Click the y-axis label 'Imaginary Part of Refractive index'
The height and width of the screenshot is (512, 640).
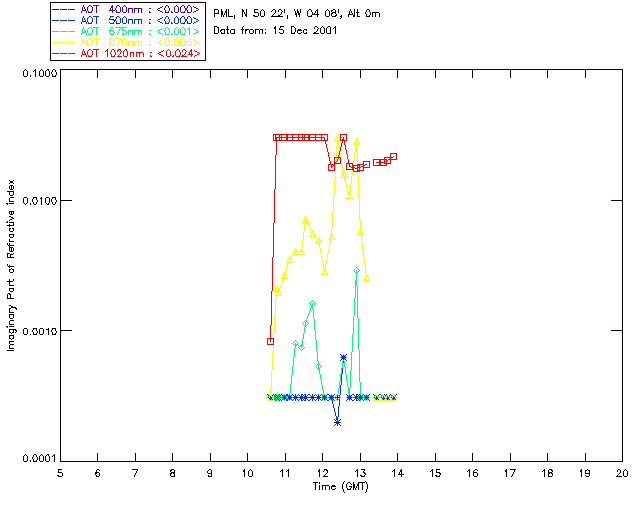pyautogui.click(x=11, y=265)
